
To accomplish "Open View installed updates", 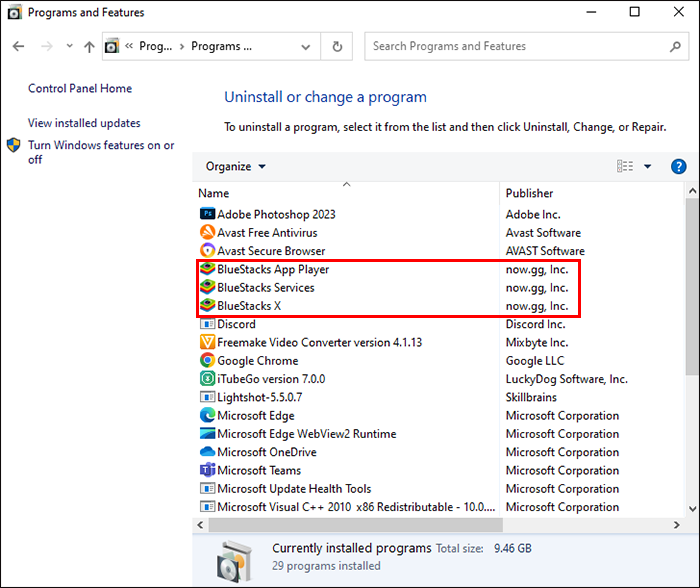I will (84, 123).
